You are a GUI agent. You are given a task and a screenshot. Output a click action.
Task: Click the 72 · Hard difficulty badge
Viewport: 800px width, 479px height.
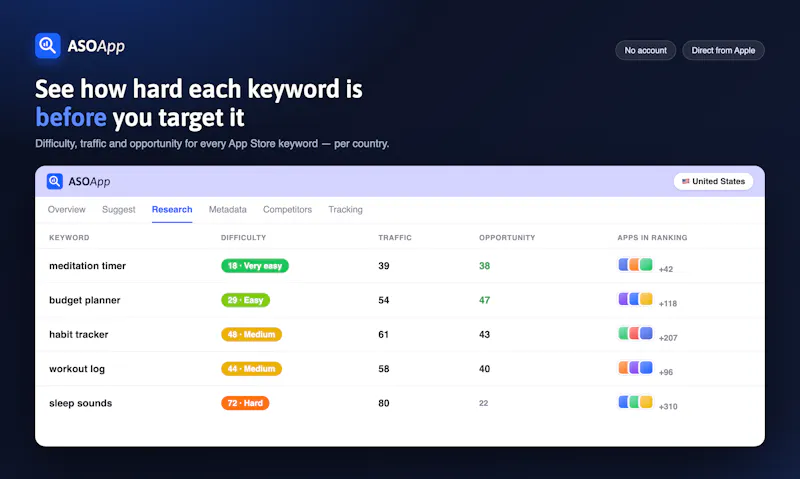point(245,403)
